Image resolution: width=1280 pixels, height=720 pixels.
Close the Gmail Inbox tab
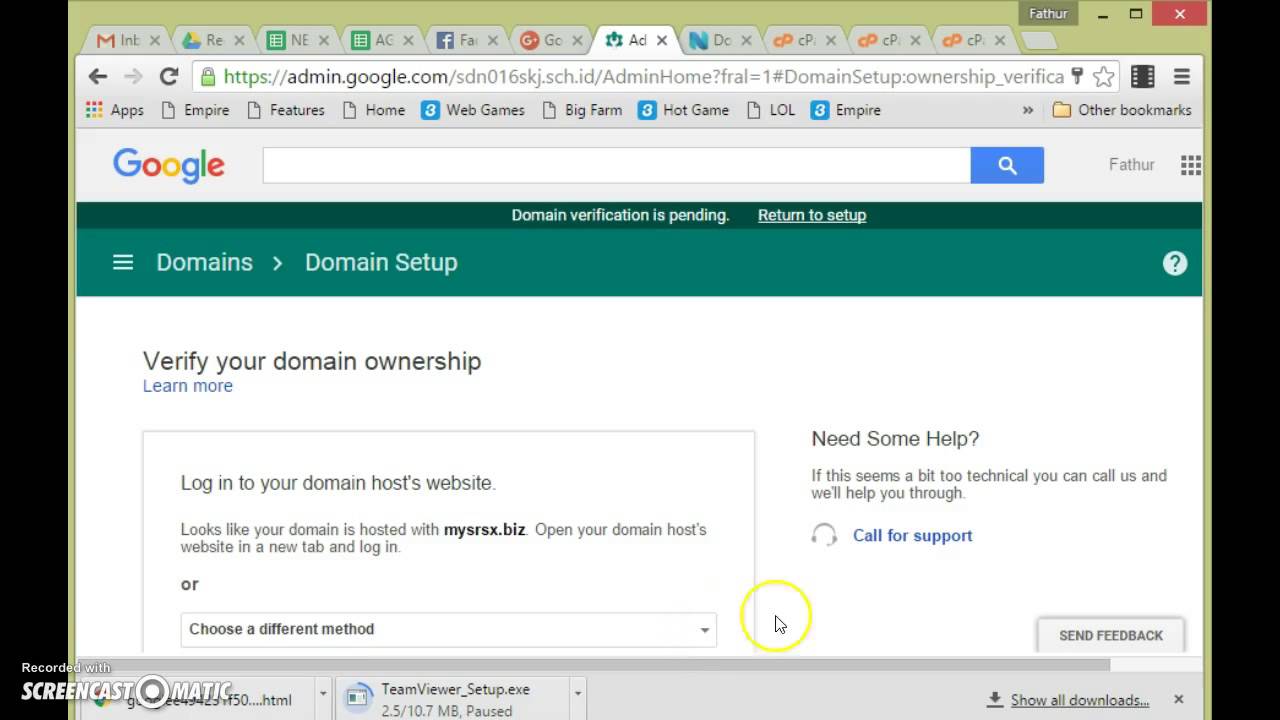pyautogui.click(x=154, y=41)
